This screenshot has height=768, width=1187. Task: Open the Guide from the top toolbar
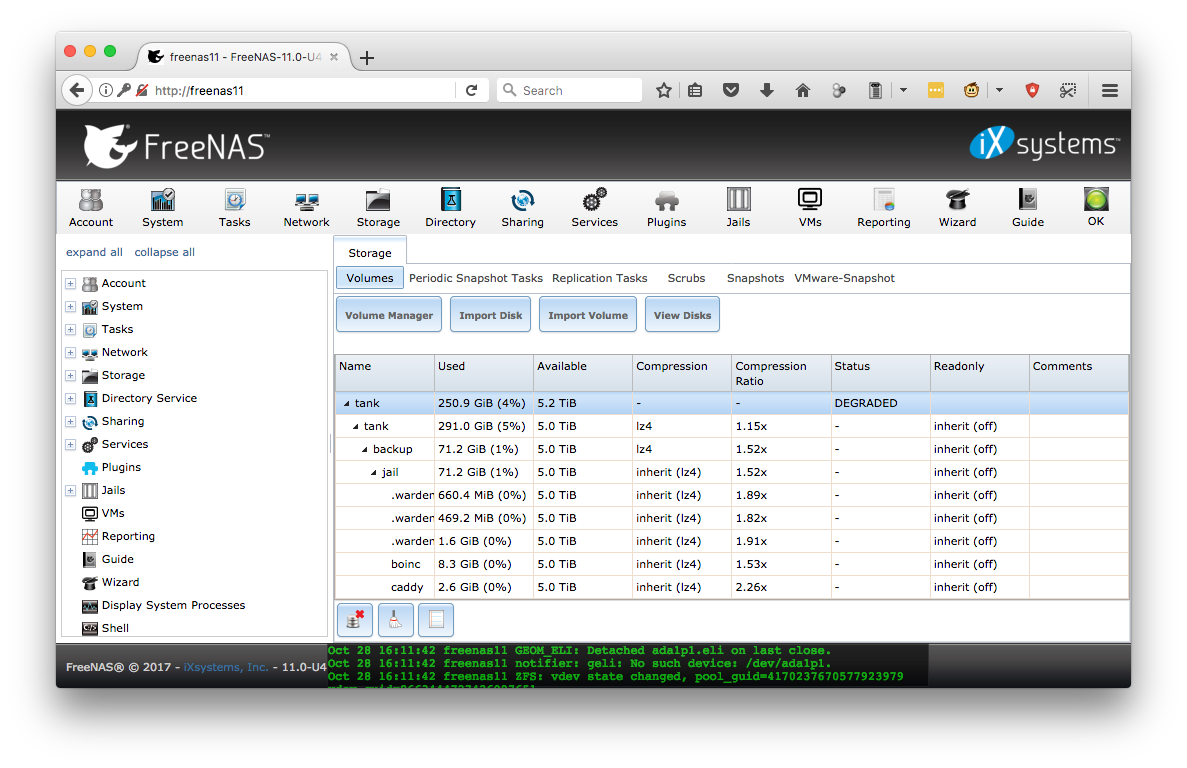[x=1028, y=207]
